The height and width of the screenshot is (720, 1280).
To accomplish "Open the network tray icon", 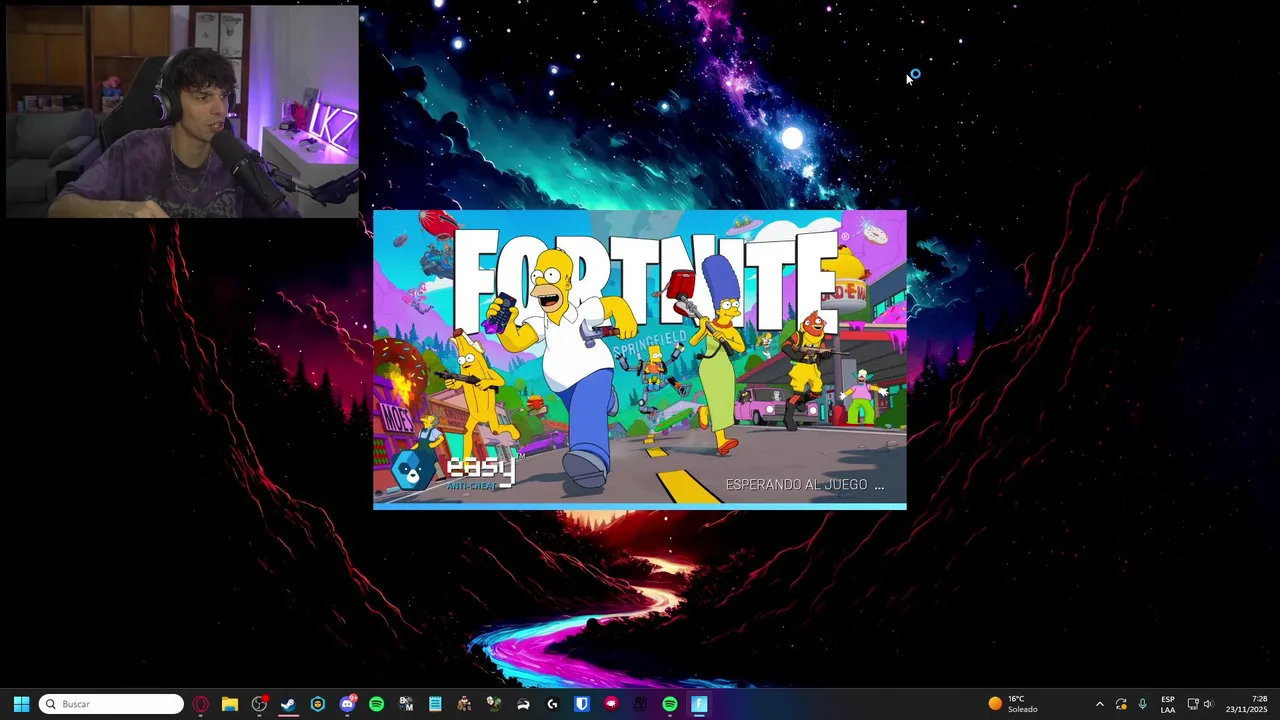I will coord(1192,704).
